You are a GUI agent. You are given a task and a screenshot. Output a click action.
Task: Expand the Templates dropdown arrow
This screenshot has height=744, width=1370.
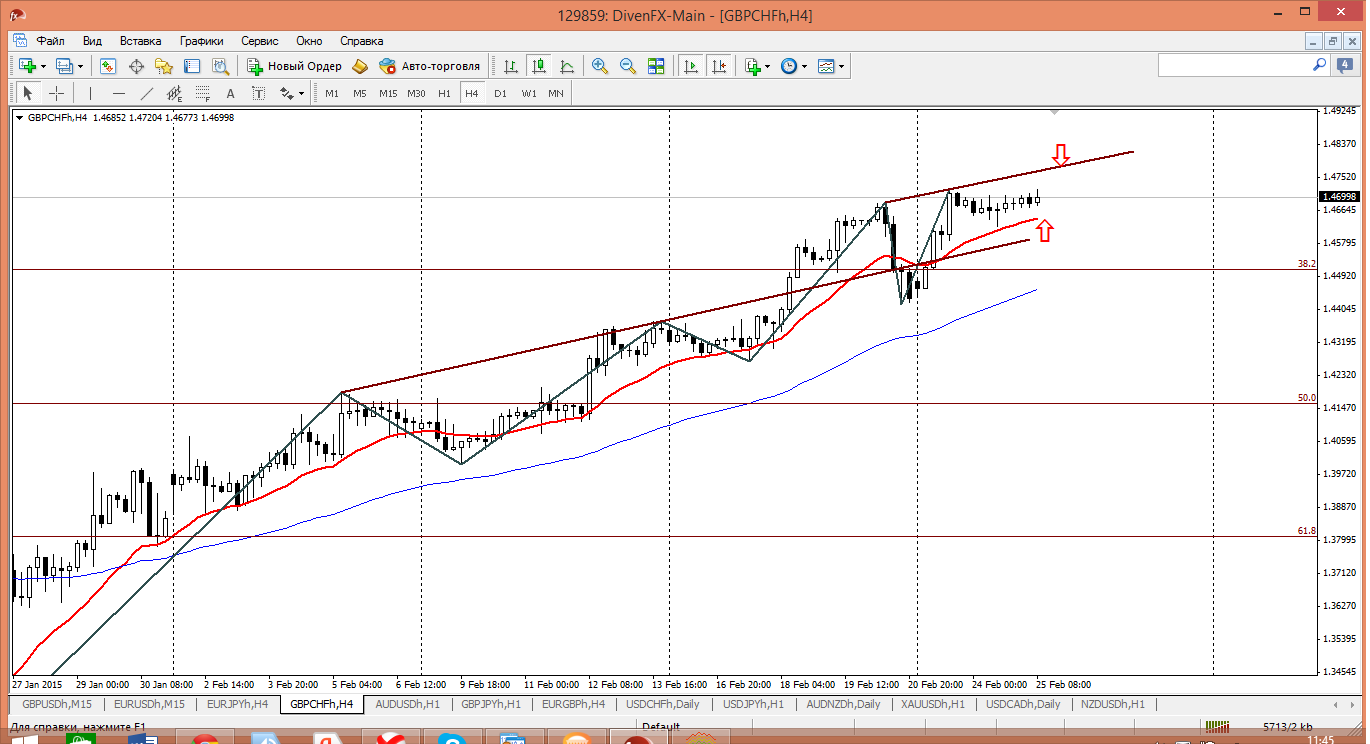[x=841, y=67]
